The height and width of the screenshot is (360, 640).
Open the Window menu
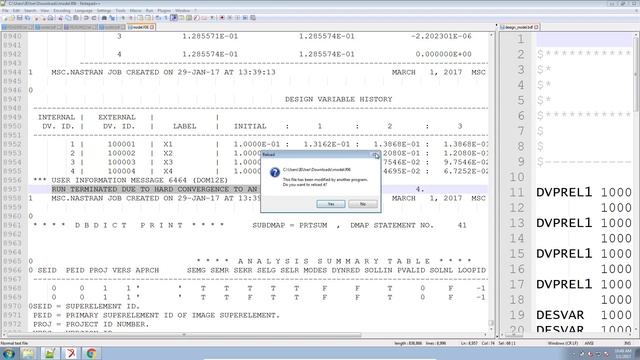182,11
